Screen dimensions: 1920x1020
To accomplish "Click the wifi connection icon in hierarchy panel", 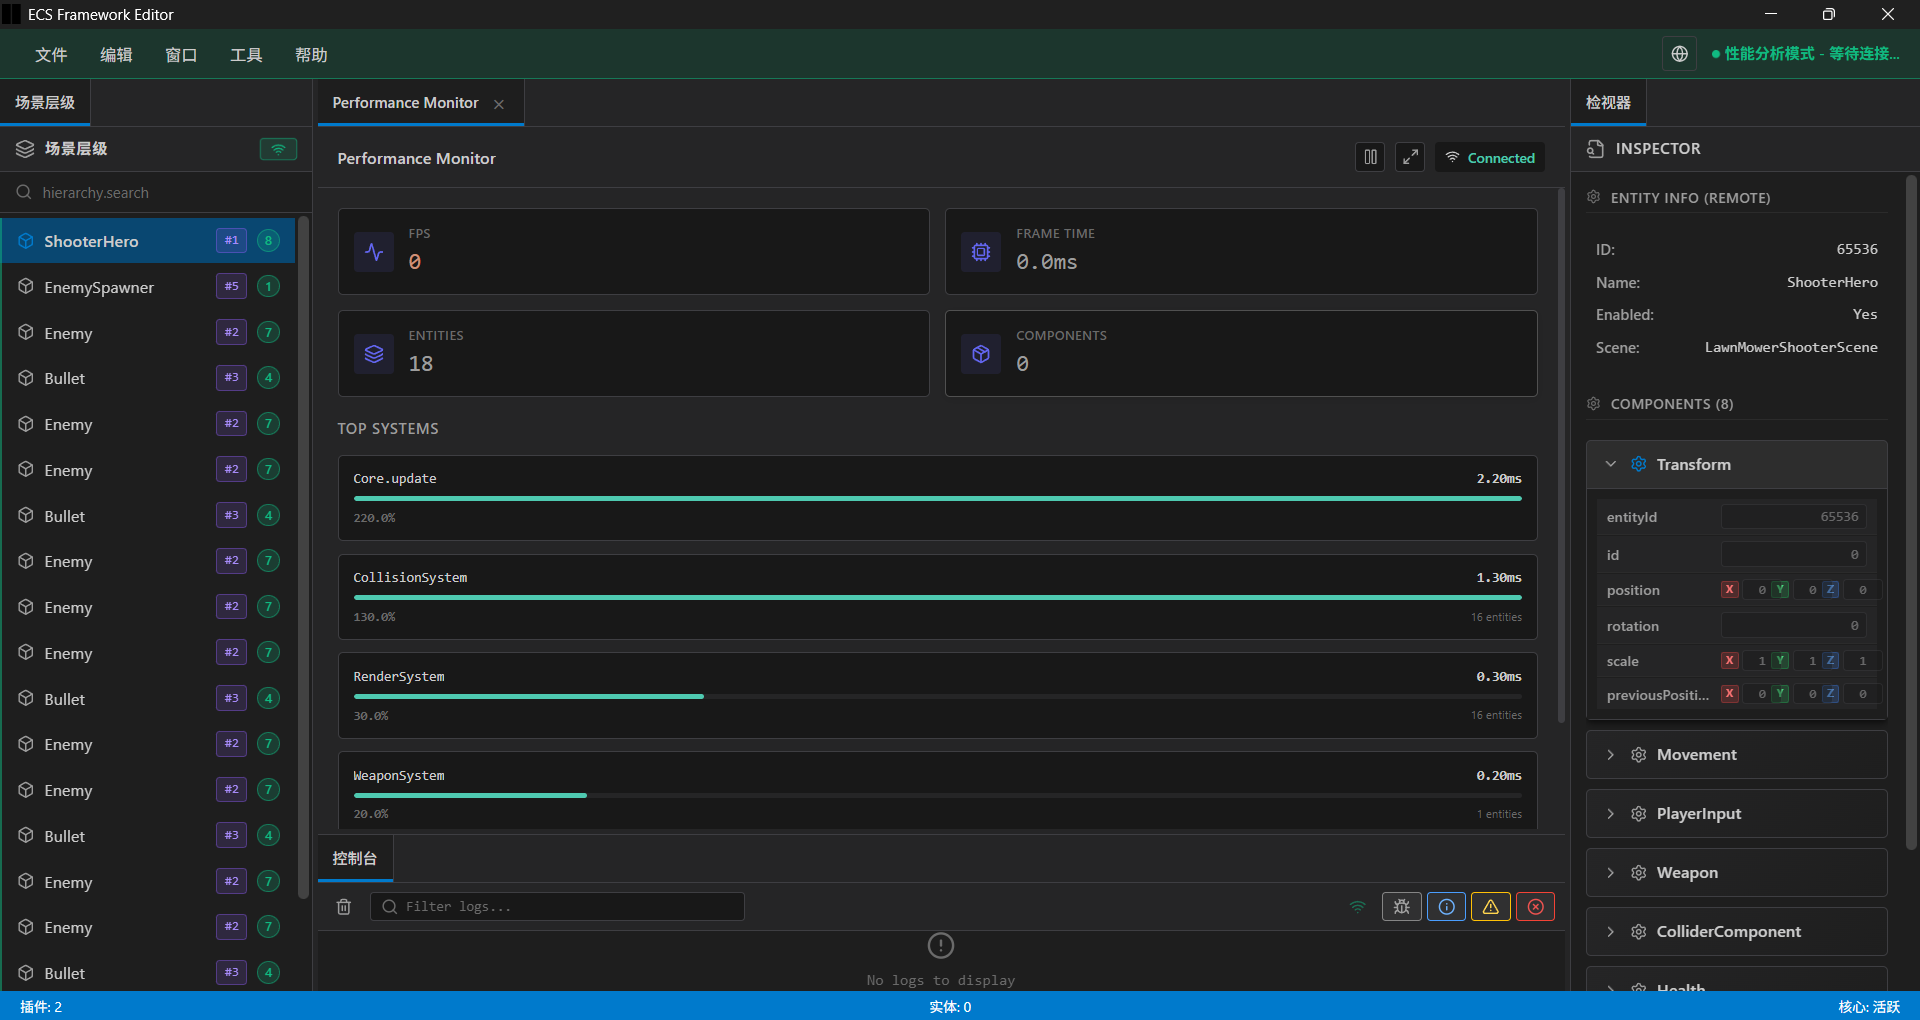I will (x=277, y=148).
